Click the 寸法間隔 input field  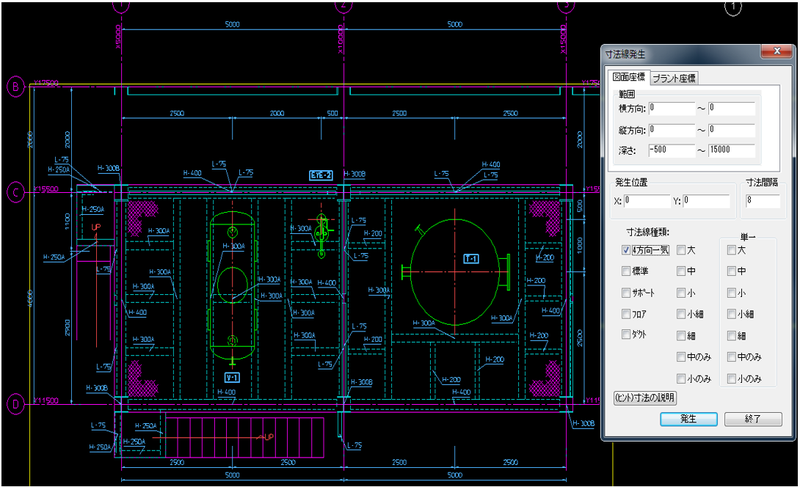(x=763, y=201)
